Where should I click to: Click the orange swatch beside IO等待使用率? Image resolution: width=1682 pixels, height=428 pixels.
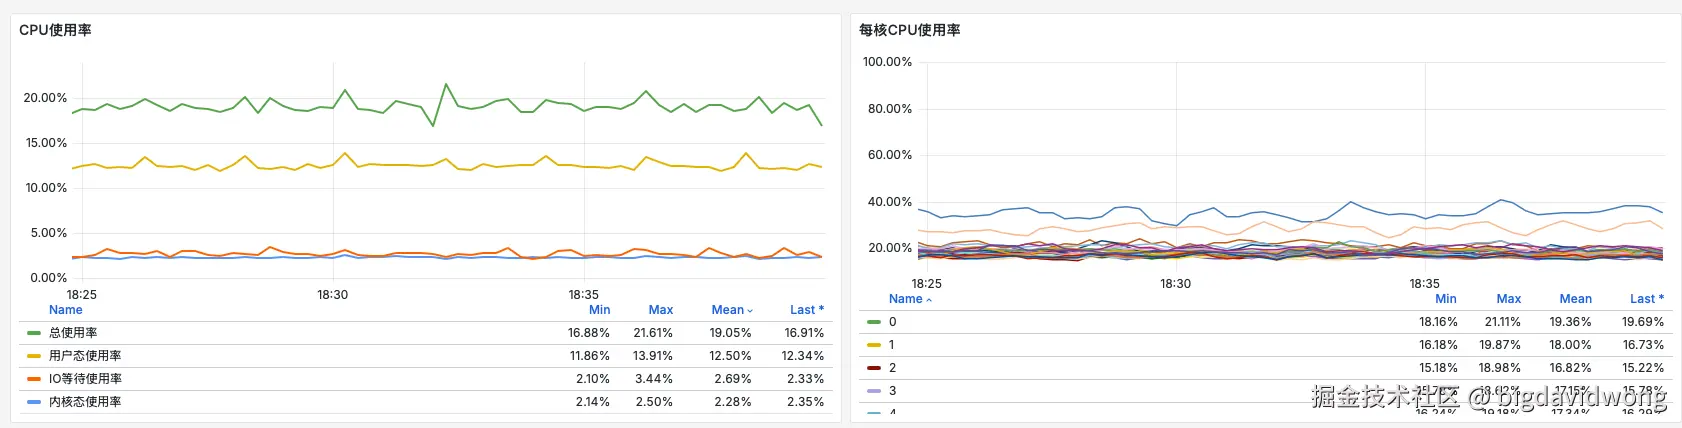[34, 379]
